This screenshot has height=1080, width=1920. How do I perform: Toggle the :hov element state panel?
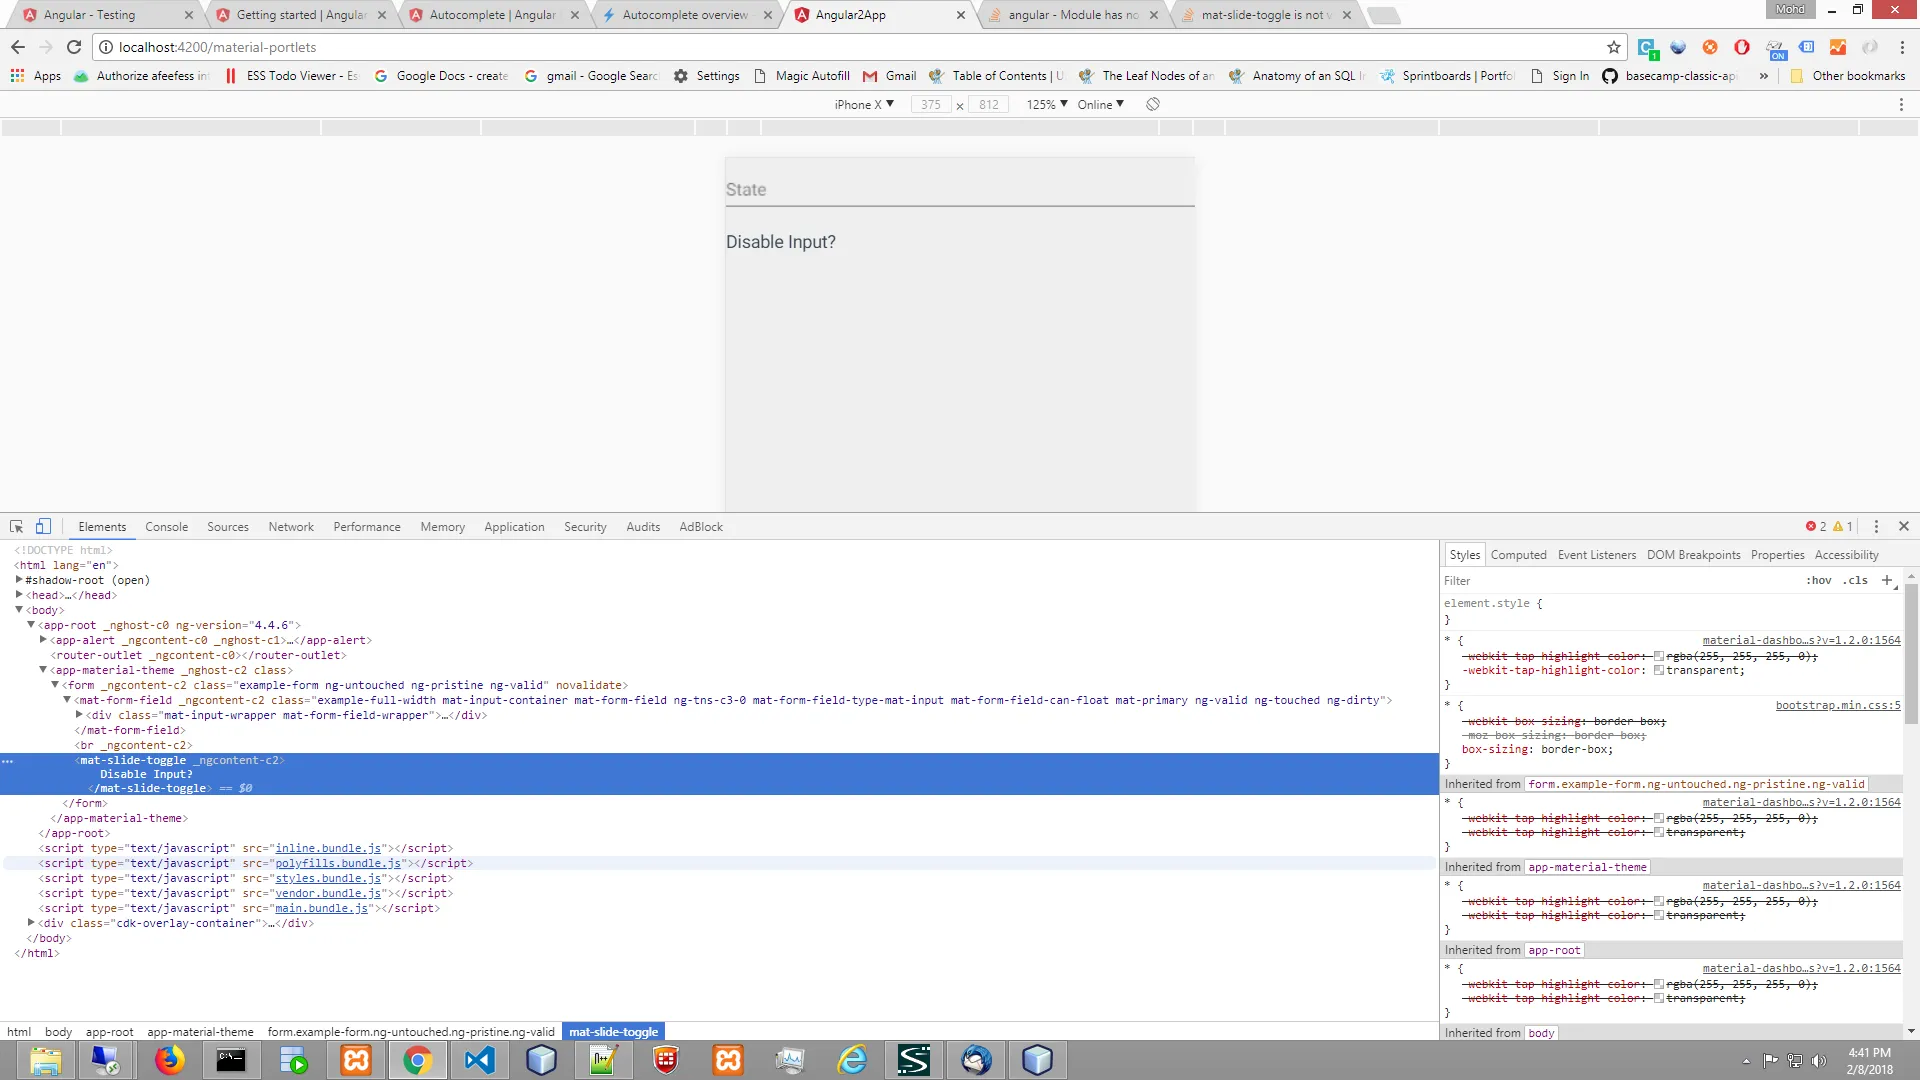1818,581
